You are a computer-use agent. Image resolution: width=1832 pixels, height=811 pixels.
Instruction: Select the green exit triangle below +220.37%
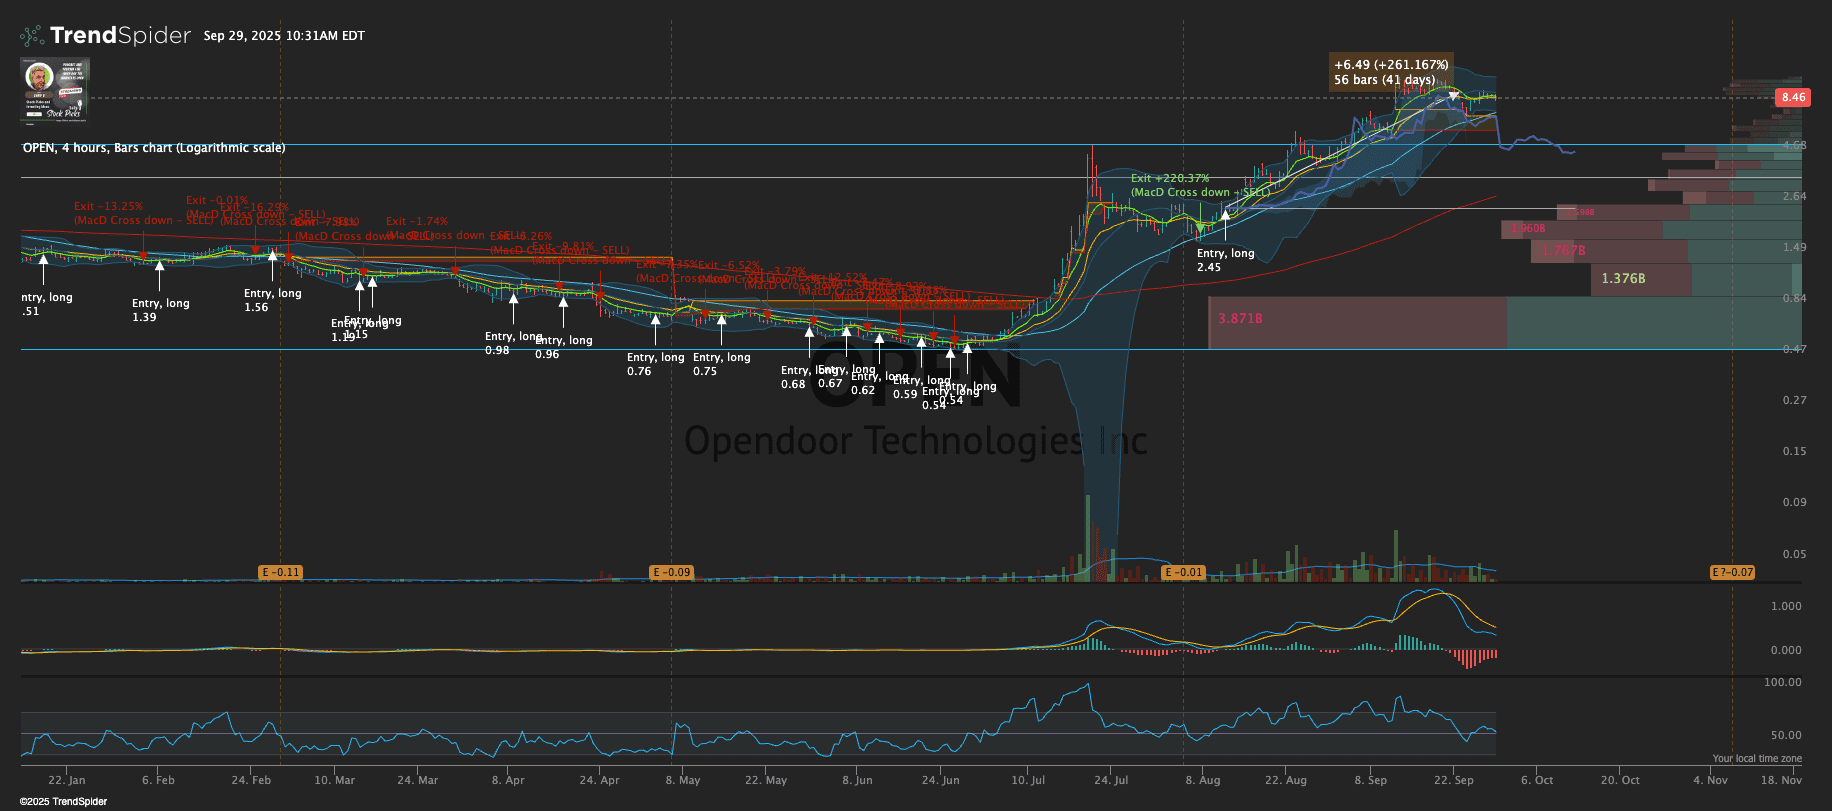pyautogui.click(x=1201, y=228)
